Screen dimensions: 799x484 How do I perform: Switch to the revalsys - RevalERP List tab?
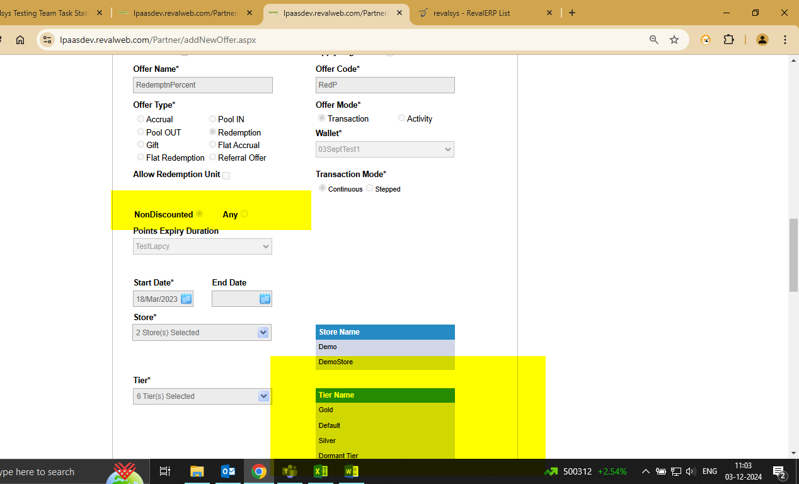pyautogui.click(x=480, y=13)
